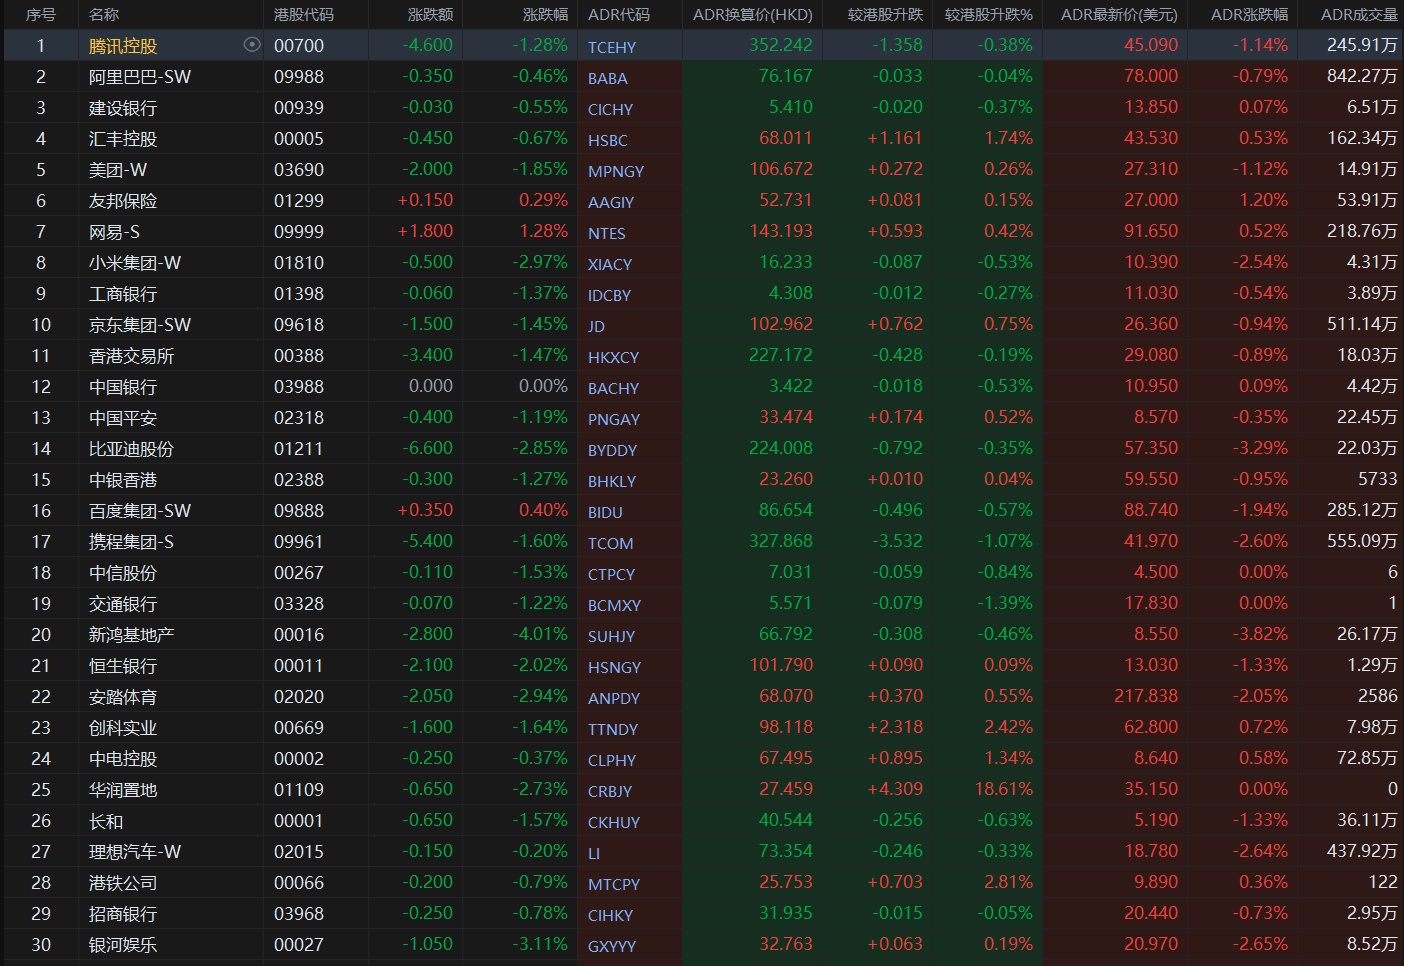This screenshot has width=1404, height=966.
Task: Open 网易-S stock name
Action: (114, 232)
